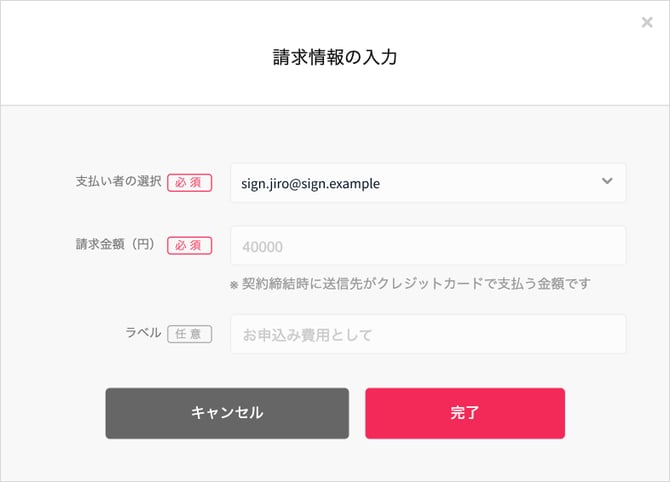Focus the 請求金額 amount input field

tap(428, 246)
